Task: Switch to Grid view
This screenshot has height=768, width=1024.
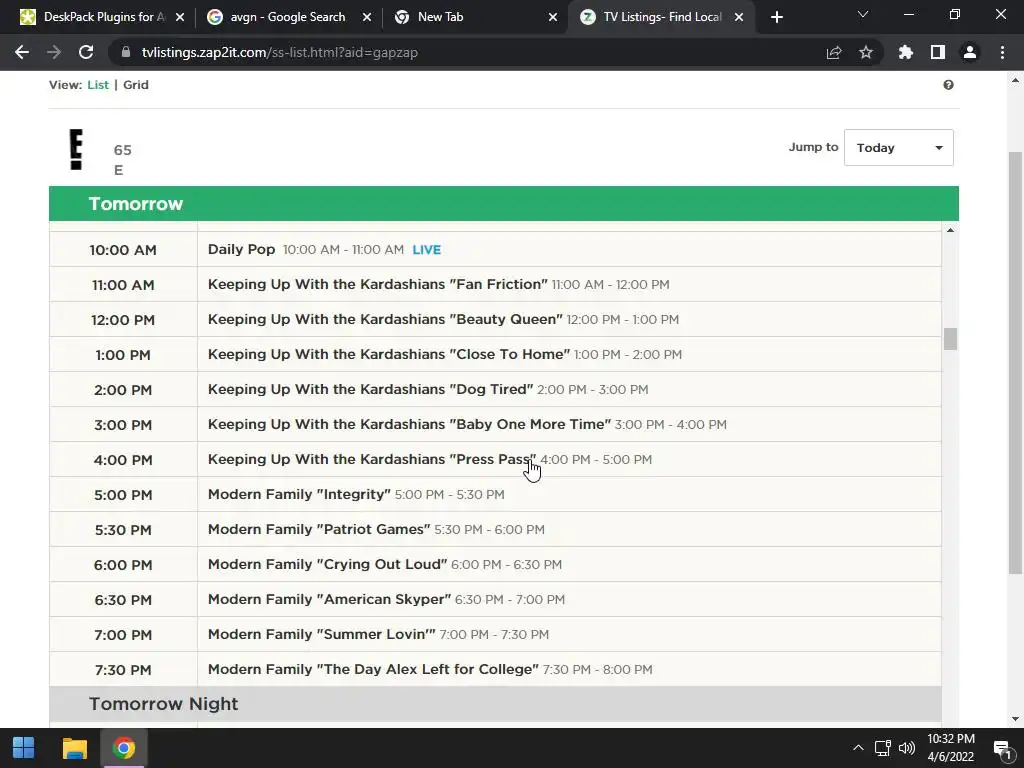Action: pyautogui.click(x=136, y=85)
